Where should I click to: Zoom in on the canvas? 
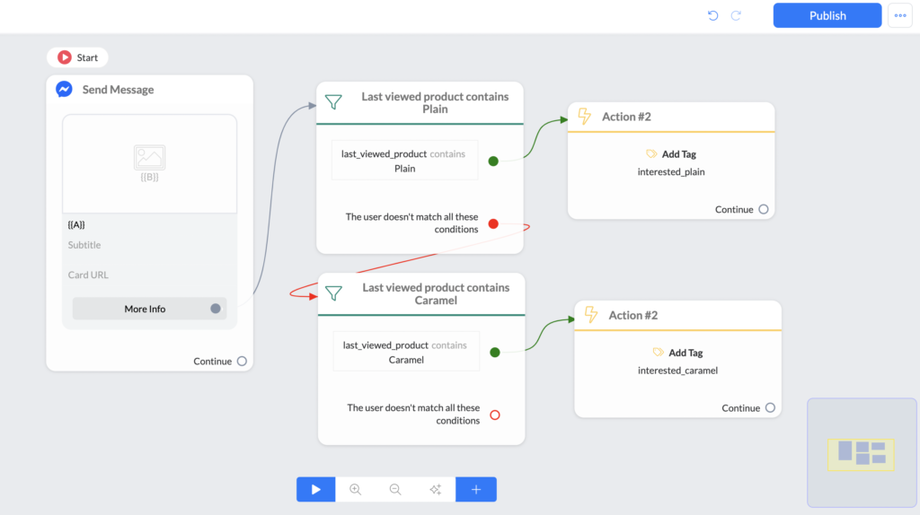coord(355,489)
